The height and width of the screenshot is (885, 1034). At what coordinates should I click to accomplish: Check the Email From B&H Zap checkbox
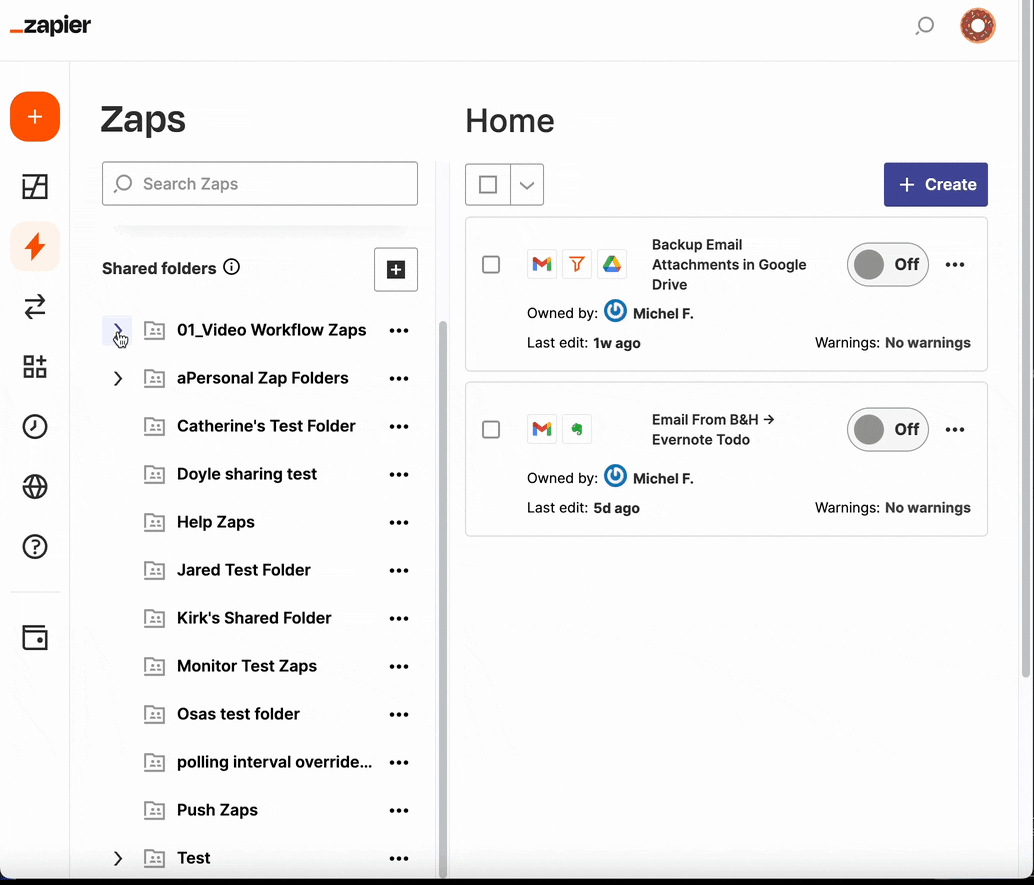pos(491,429)
